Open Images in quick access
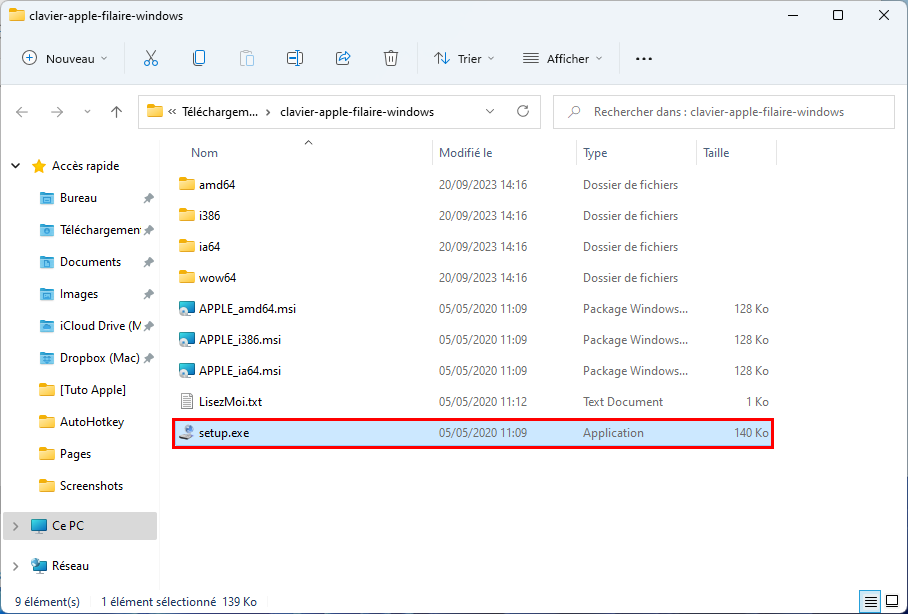This screenshot has height=614, width=908. coord(79,294)
